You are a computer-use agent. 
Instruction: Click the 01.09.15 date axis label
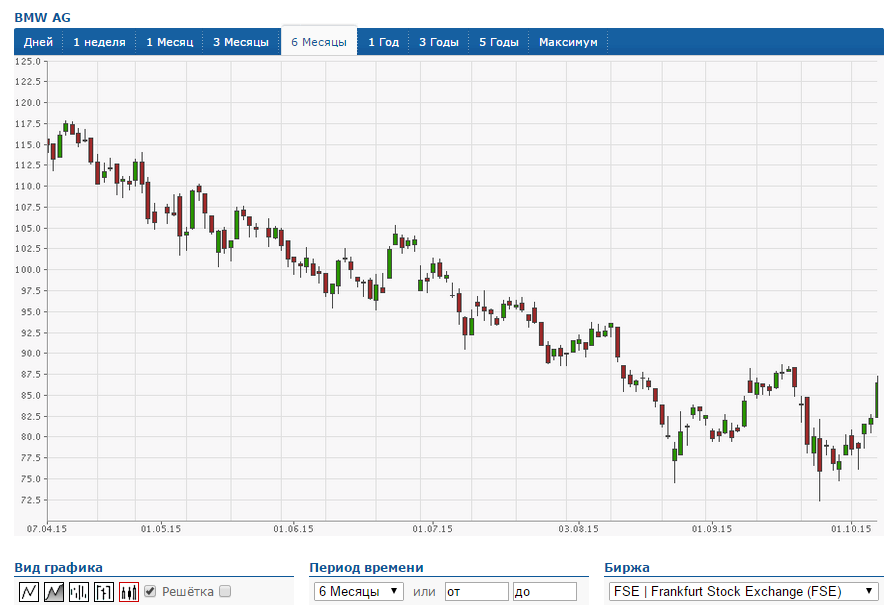click(712, 529)
